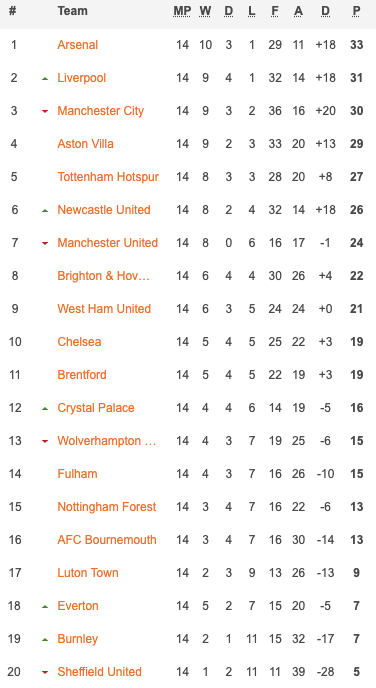Screen dimensions: 376x688
Task: Click the P points column header
Action: (356, 11)
